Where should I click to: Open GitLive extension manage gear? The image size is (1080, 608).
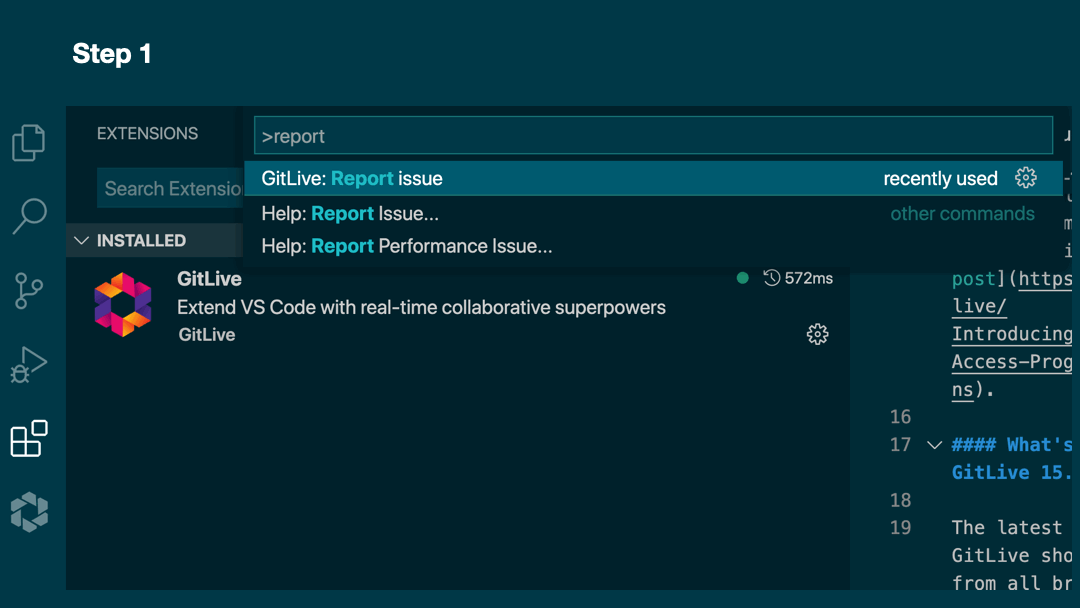(818, 334)
